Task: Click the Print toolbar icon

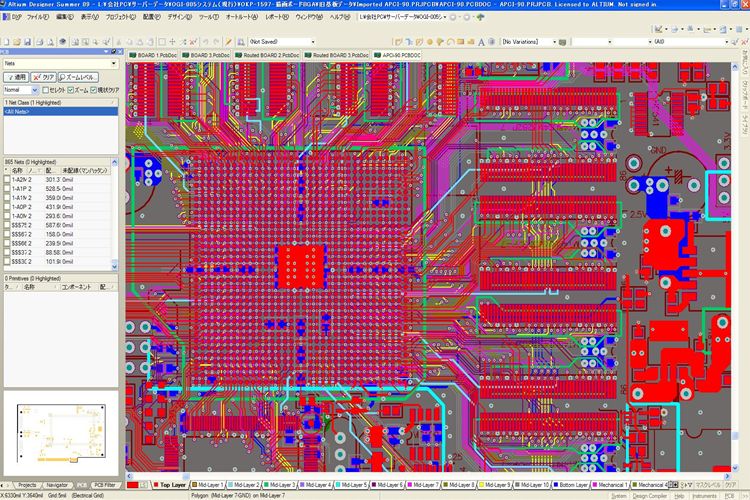Action: [x=40, y=42]
